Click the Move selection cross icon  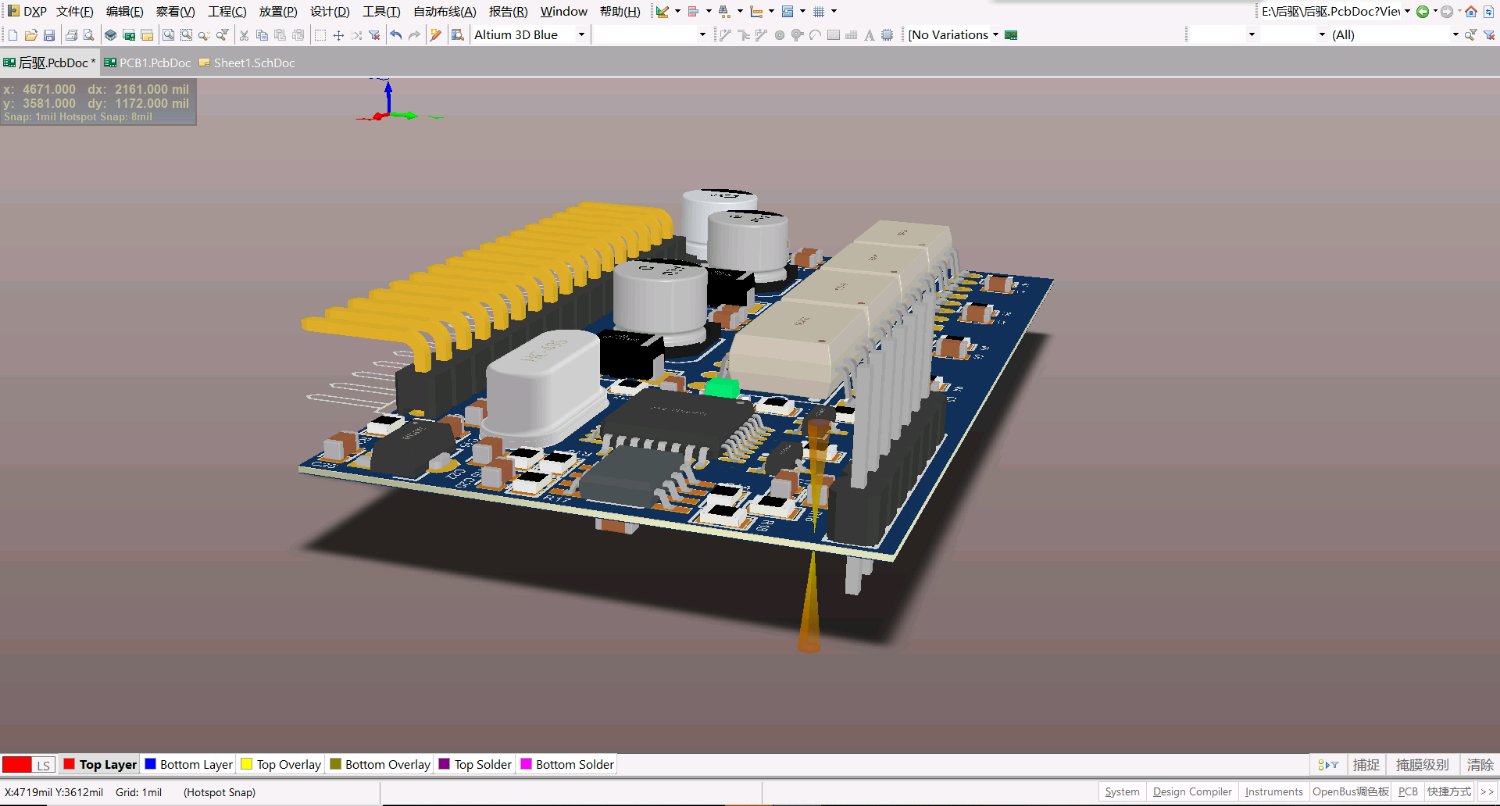coord(338,35)
